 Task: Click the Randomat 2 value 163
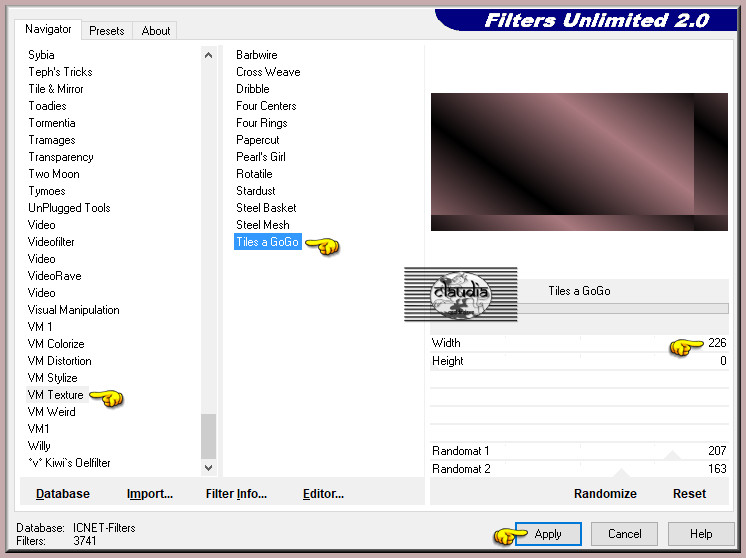coord(717,469)
